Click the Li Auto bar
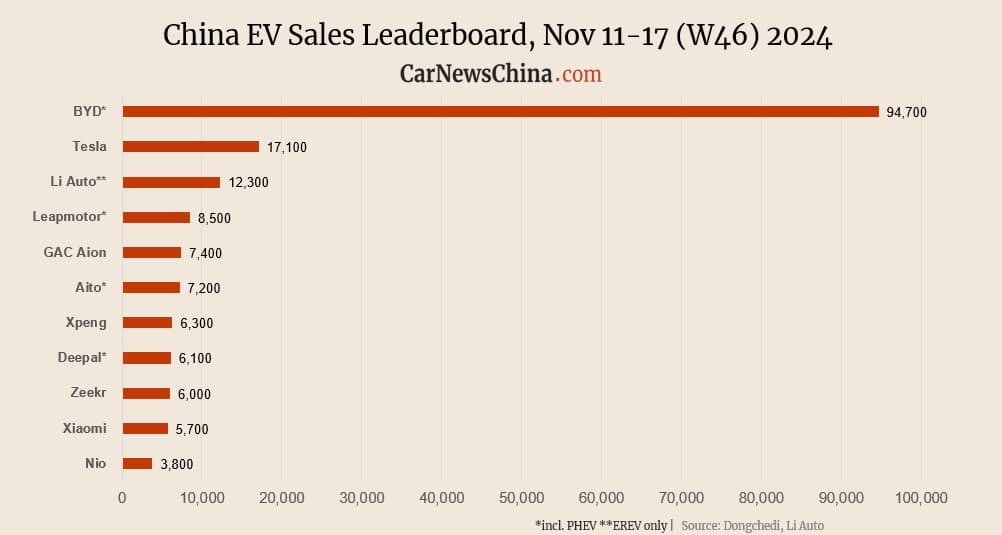The height and width of the screenshot is (535, 1002). 171,182
